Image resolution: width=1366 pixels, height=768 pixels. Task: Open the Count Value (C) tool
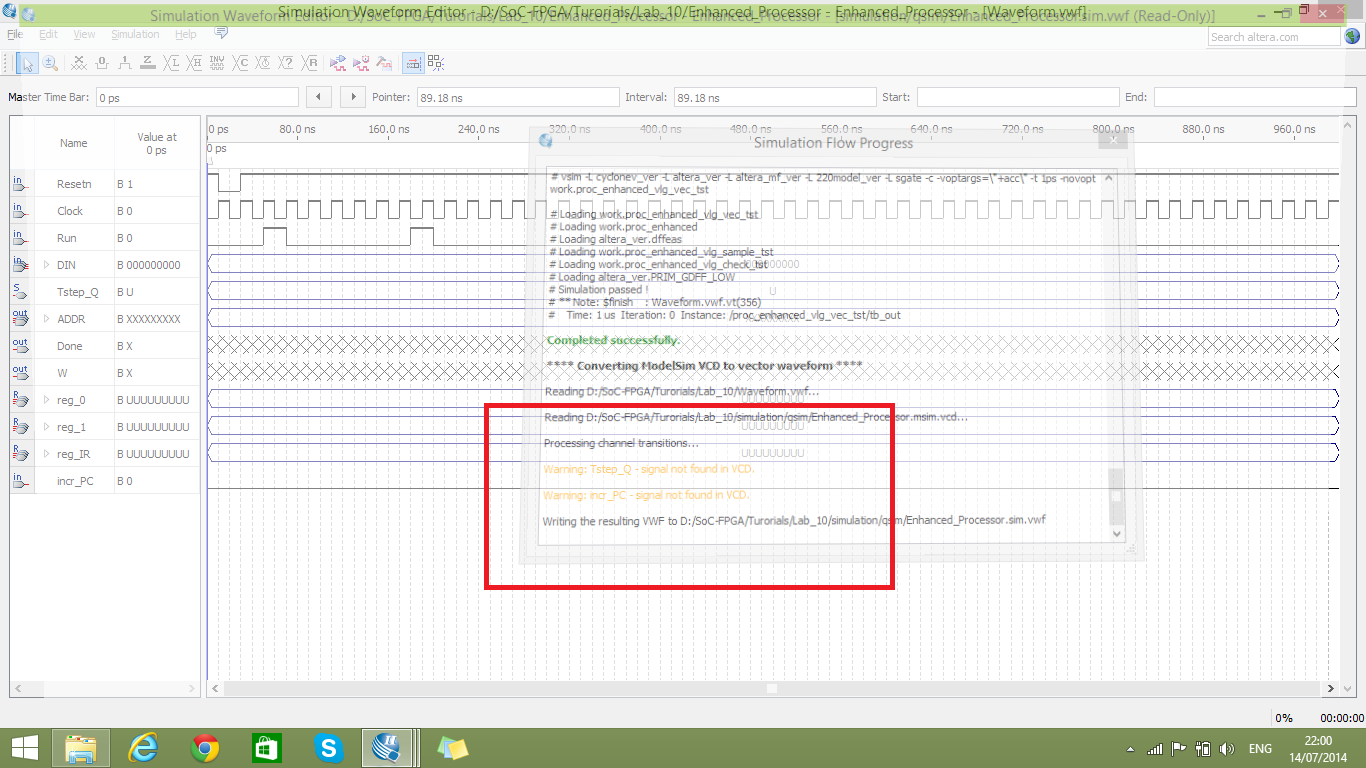pyautogui.click(x=241, y=63)
